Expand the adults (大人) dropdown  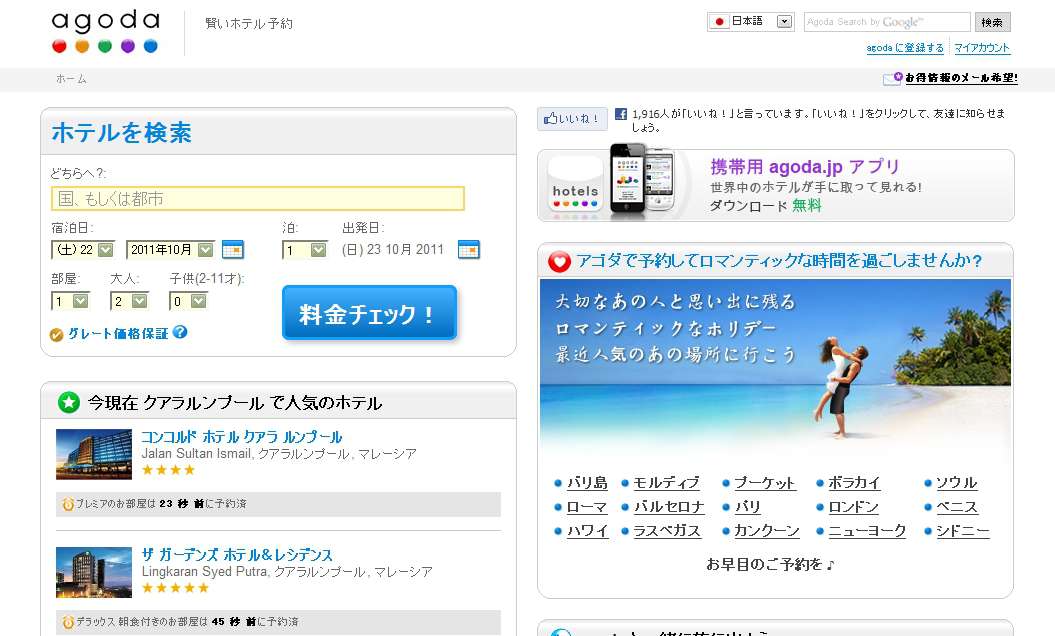[x=140, y=301]
